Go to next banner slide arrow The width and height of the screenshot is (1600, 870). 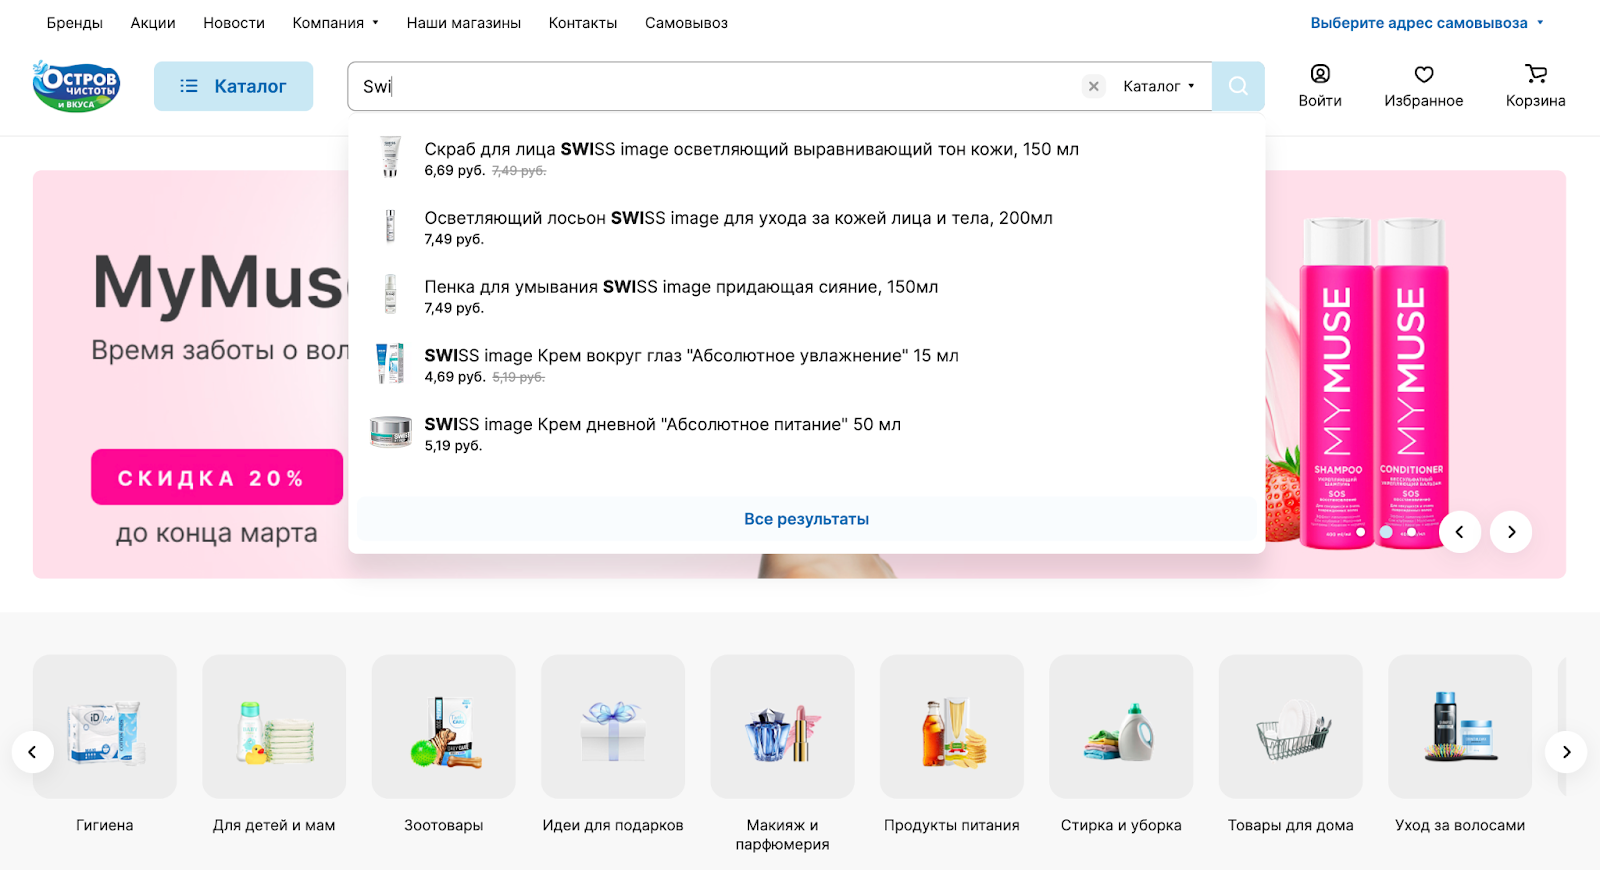(1511, 532)
